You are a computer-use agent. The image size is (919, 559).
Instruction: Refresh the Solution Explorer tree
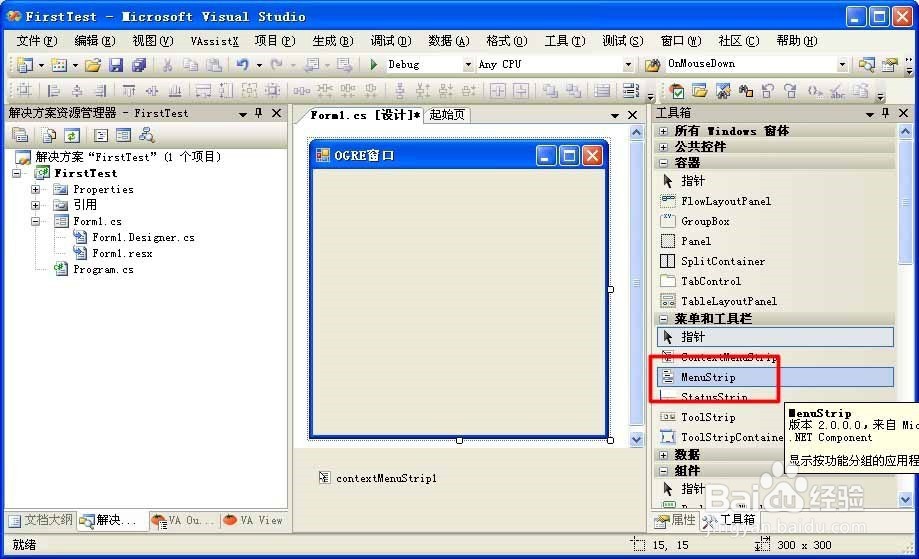(x=72, y=135)
